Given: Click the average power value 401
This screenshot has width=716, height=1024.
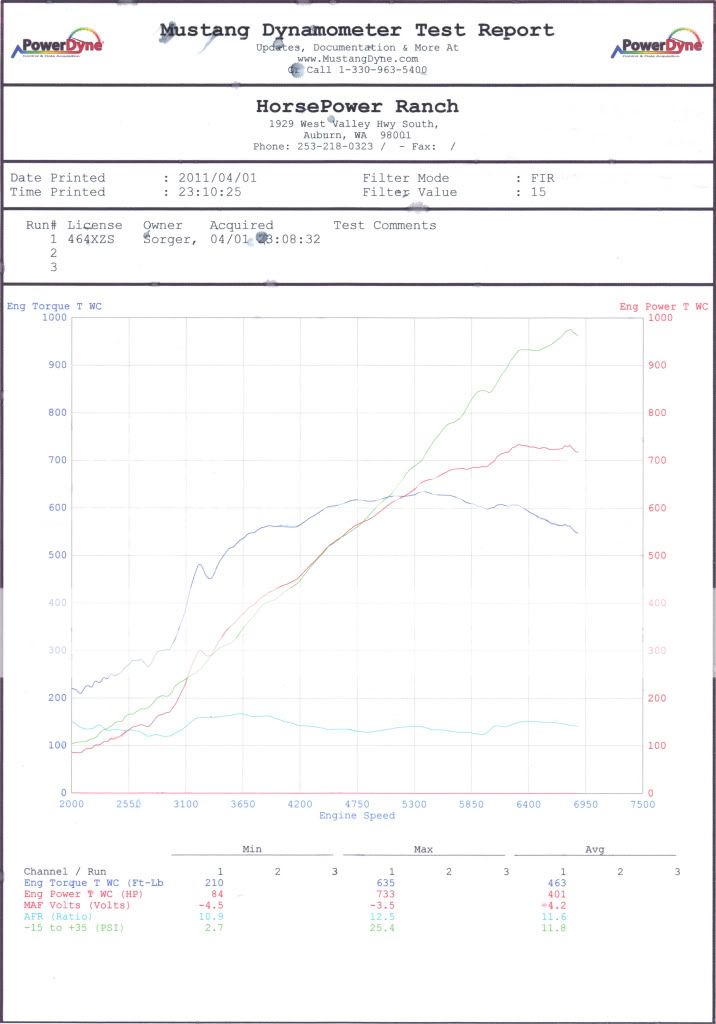Looking at the screenshot, I should [557, 893].
